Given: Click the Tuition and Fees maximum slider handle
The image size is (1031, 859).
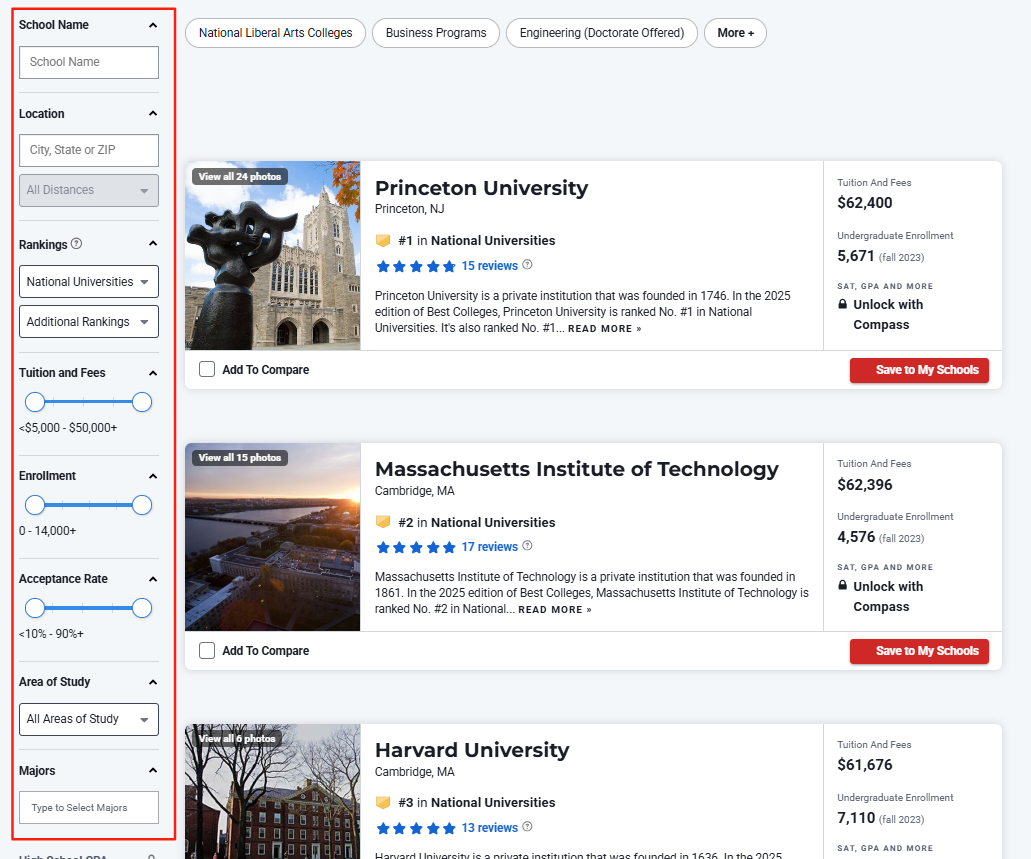Looking at the screenshot, I should pyautogui.click(x=142, y=402).
